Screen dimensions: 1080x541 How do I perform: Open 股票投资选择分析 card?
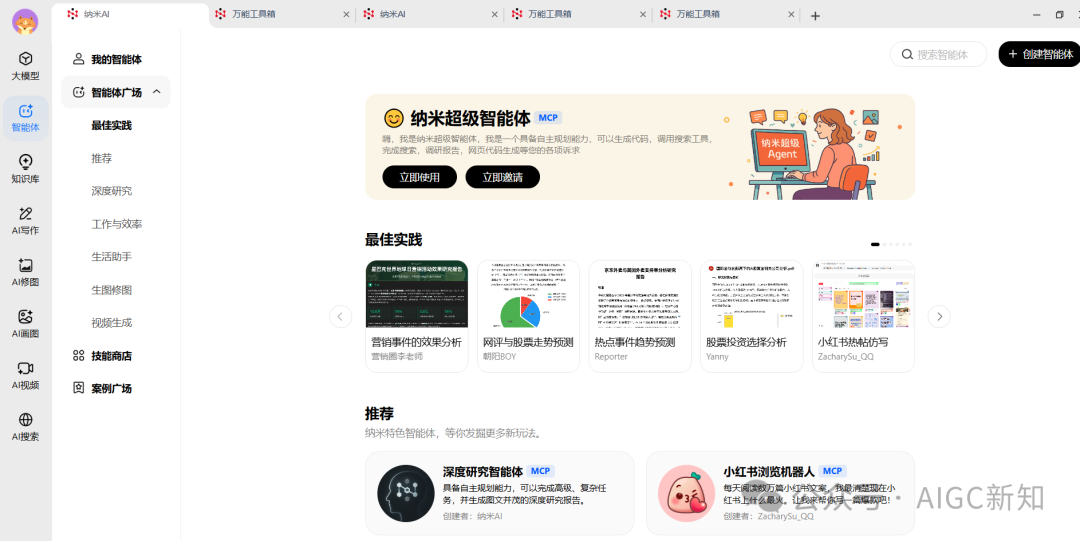click(751, 316)
